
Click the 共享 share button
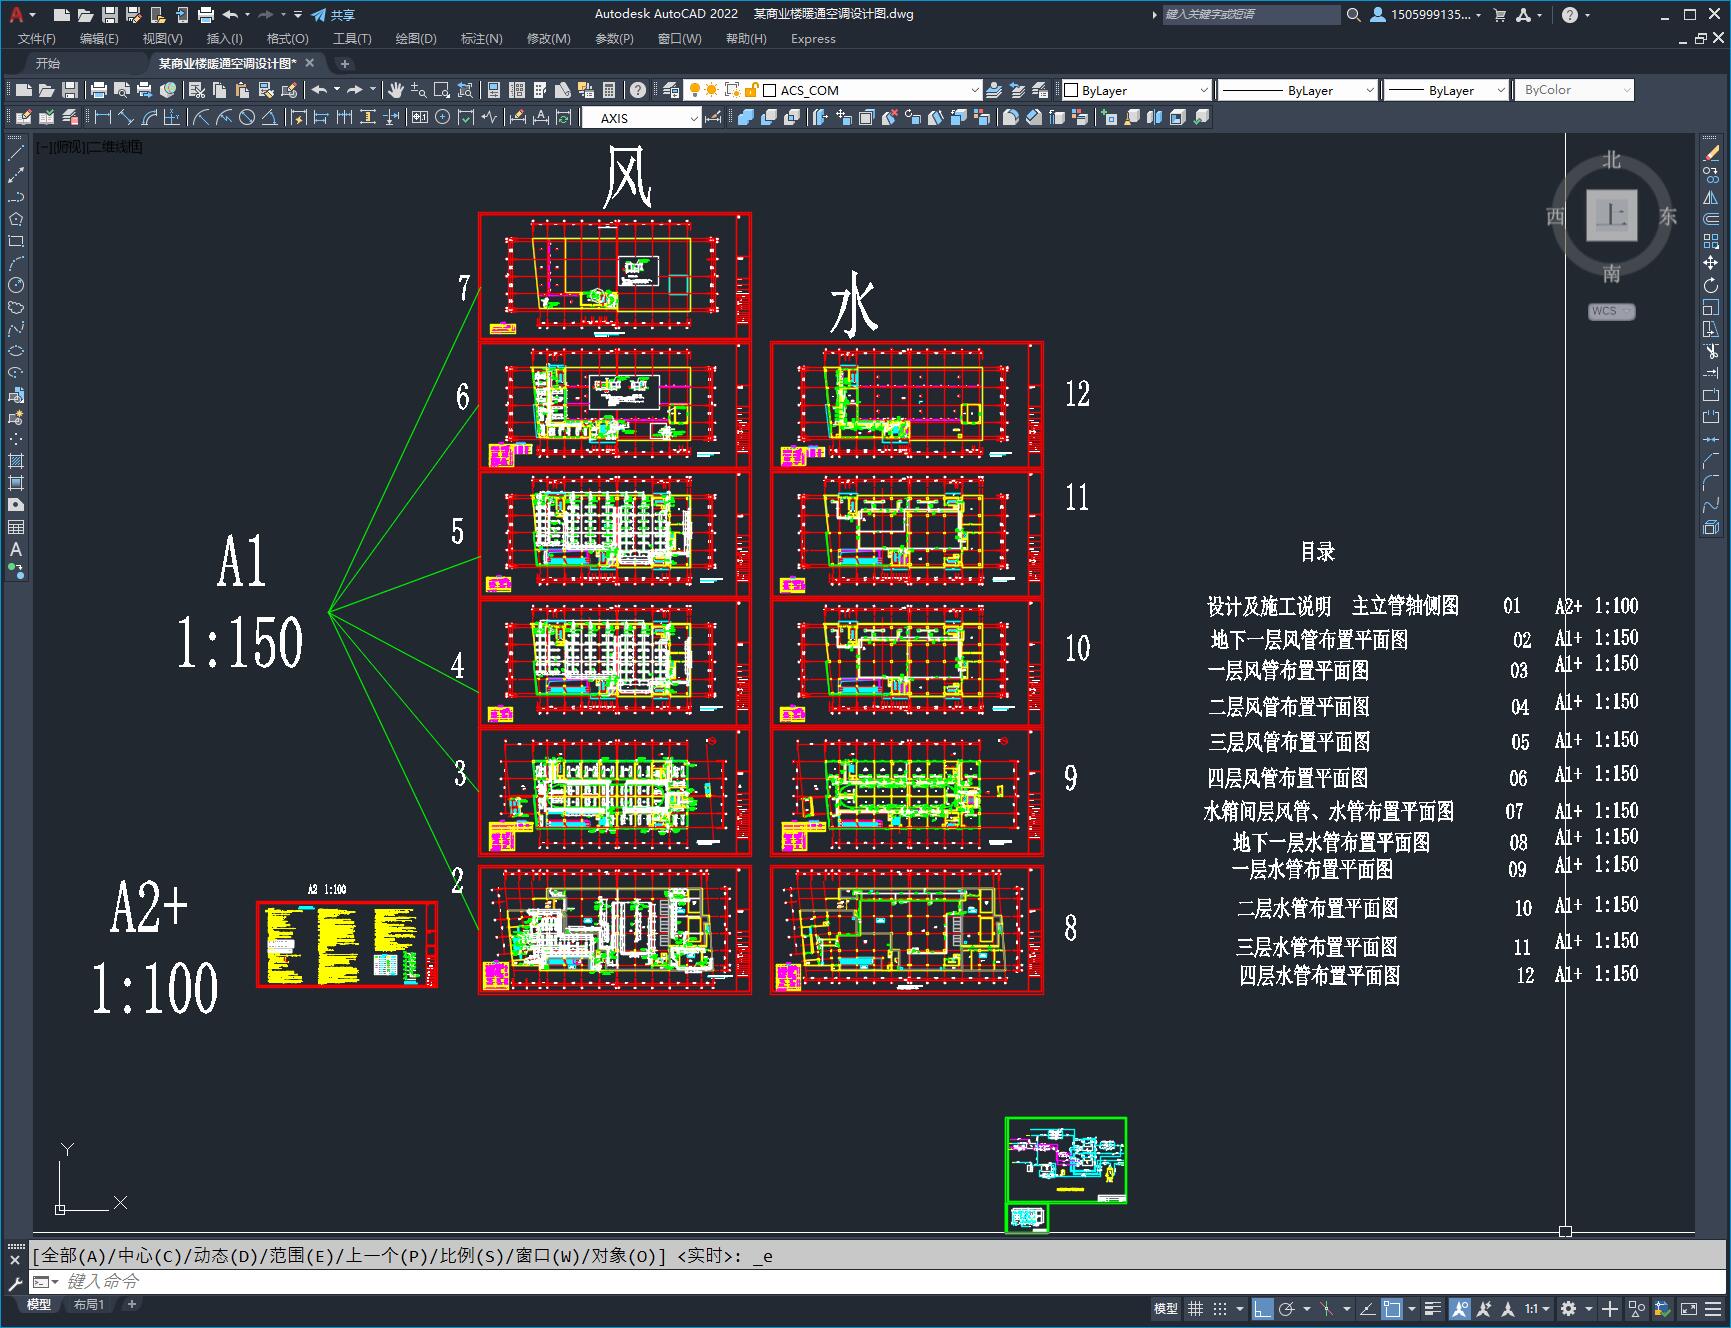(x=334, y=14)
